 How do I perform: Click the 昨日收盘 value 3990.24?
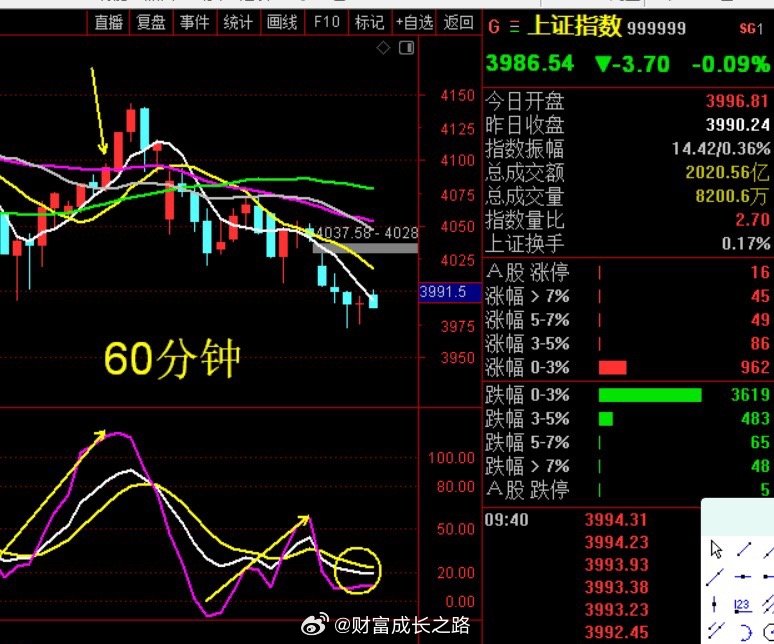coord(737,125)
